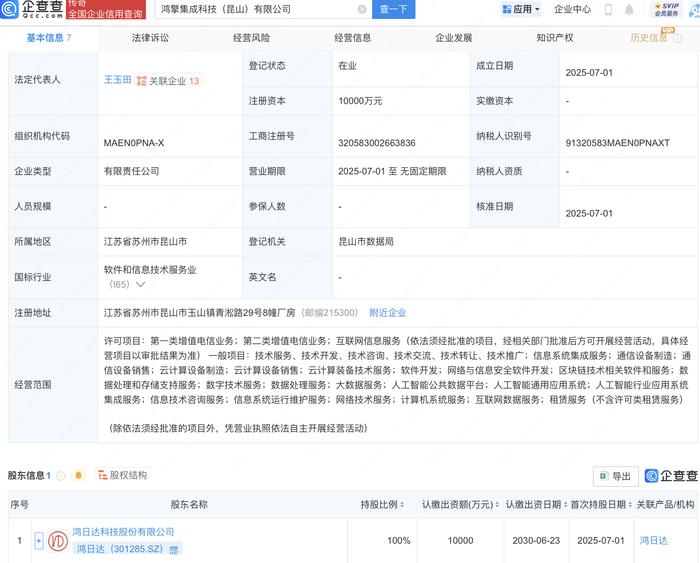The height and width of the screenshot is (563, 700).
Task: Click the orange bell icon near 股东信息
Action: (78, 475)
